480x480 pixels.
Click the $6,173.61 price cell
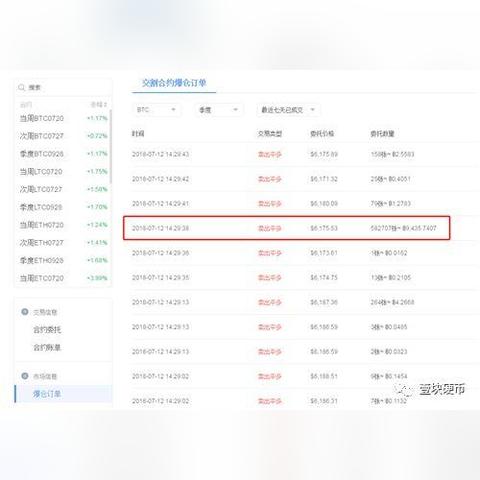pyautogui.click(x=324, y=253)
